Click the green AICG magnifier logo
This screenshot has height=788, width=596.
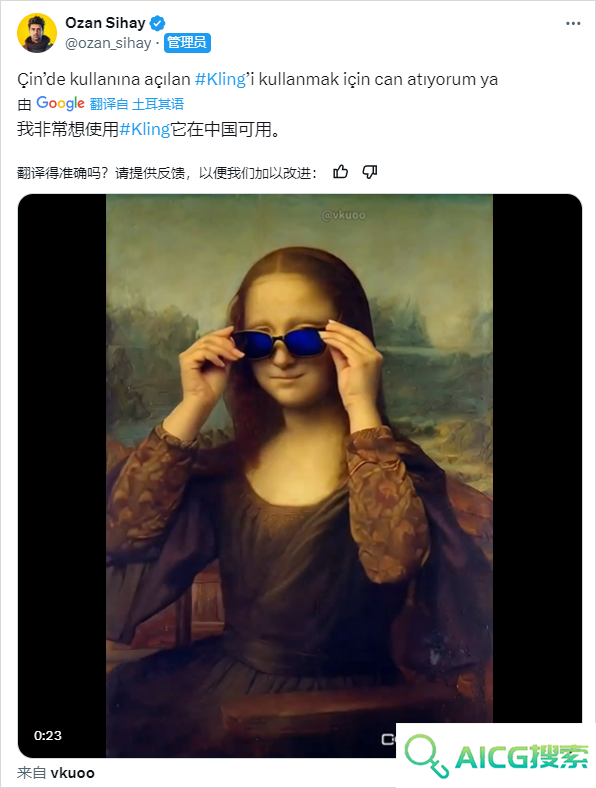pos(427,755)
